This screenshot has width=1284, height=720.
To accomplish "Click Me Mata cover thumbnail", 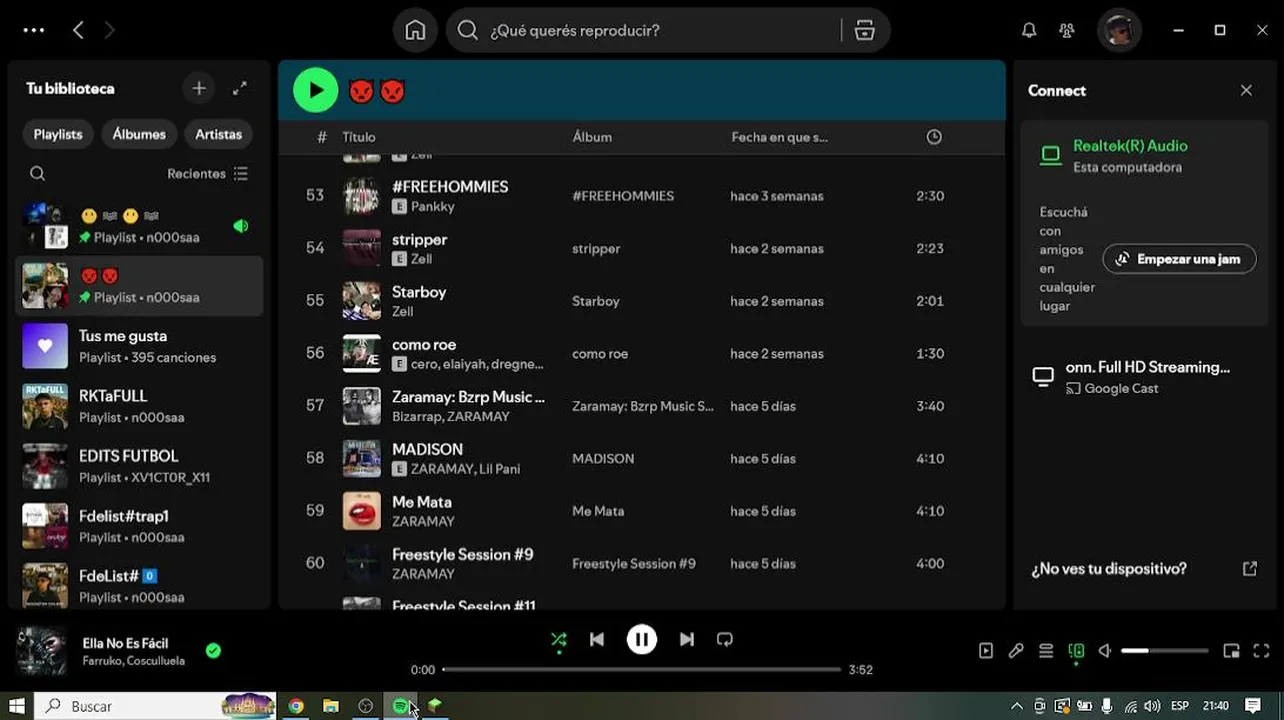I will pyautogui.click(x=362, y=511).
